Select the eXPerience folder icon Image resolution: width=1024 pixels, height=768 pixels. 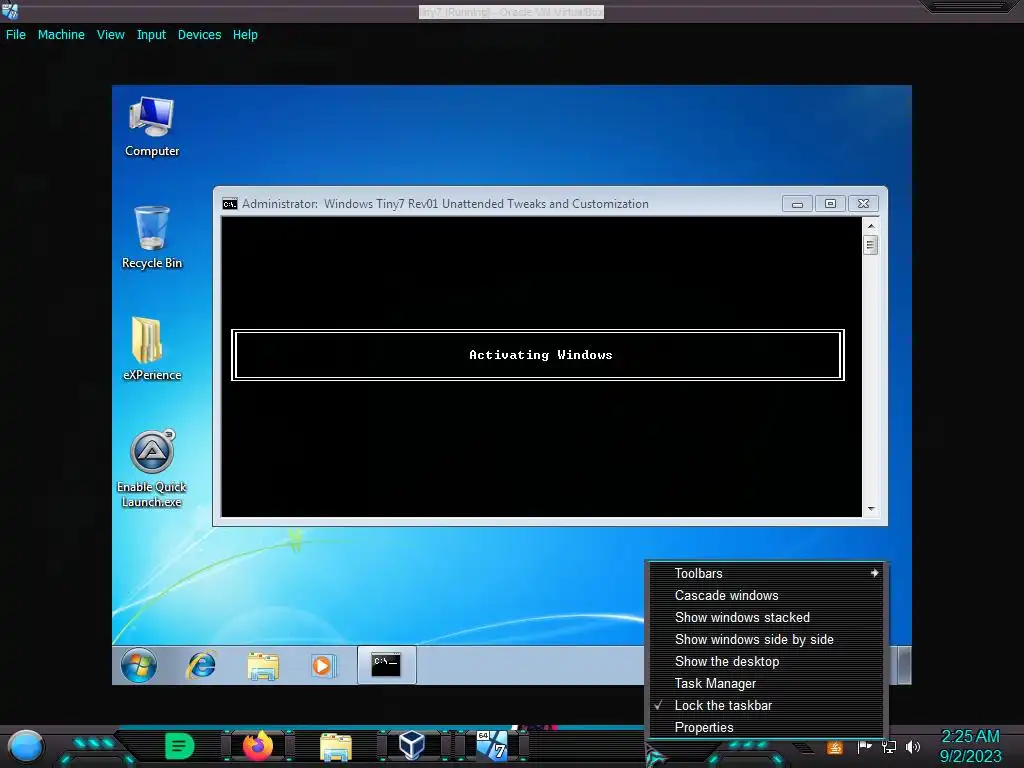click(152, 349)
